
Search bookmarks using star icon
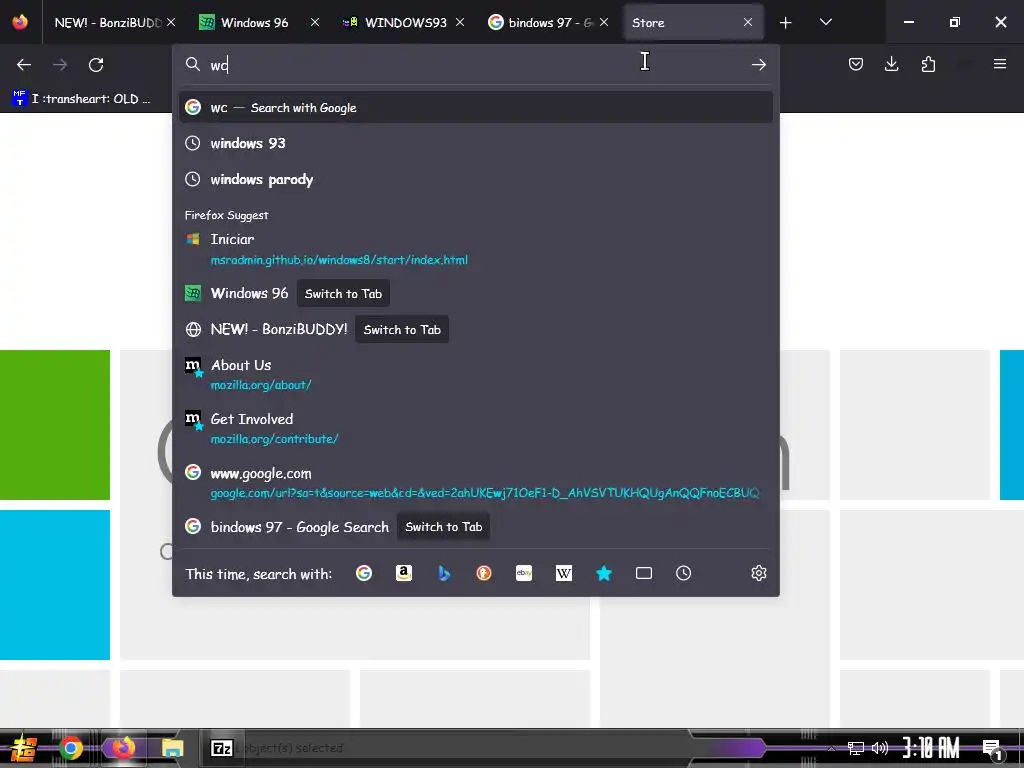coord(603,573)
